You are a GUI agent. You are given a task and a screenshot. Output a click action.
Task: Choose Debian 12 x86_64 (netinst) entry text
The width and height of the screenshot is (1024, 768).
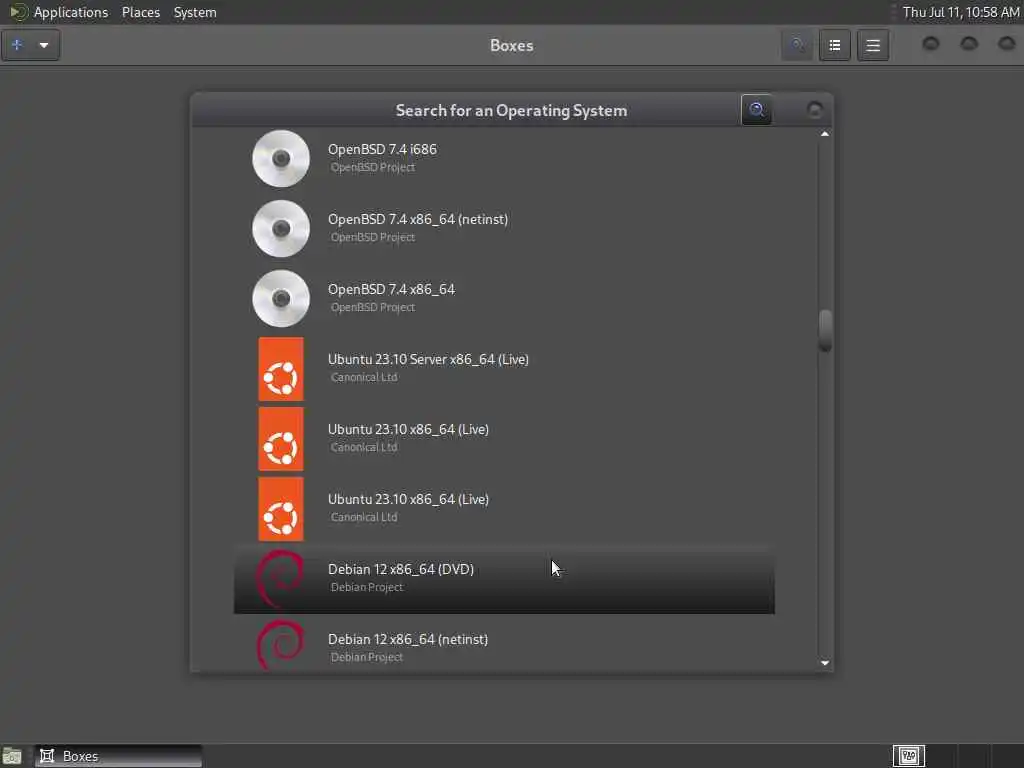(408, 639)
